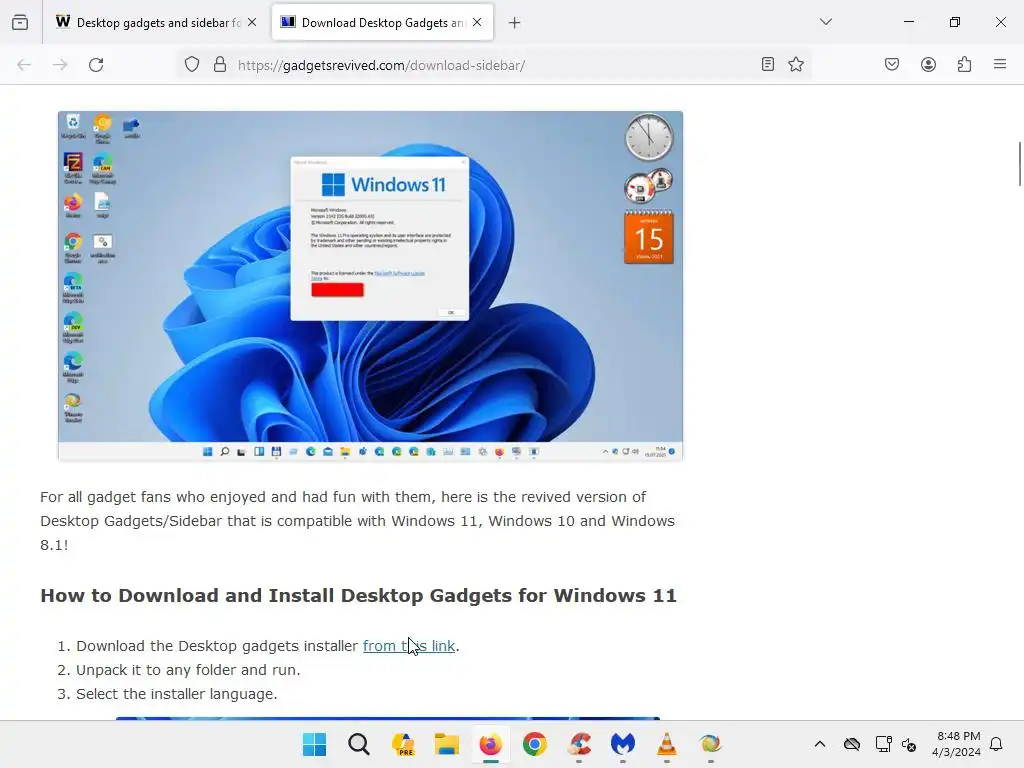
Task: Open Malwarebytes from the taskbar
Action: 622,744
